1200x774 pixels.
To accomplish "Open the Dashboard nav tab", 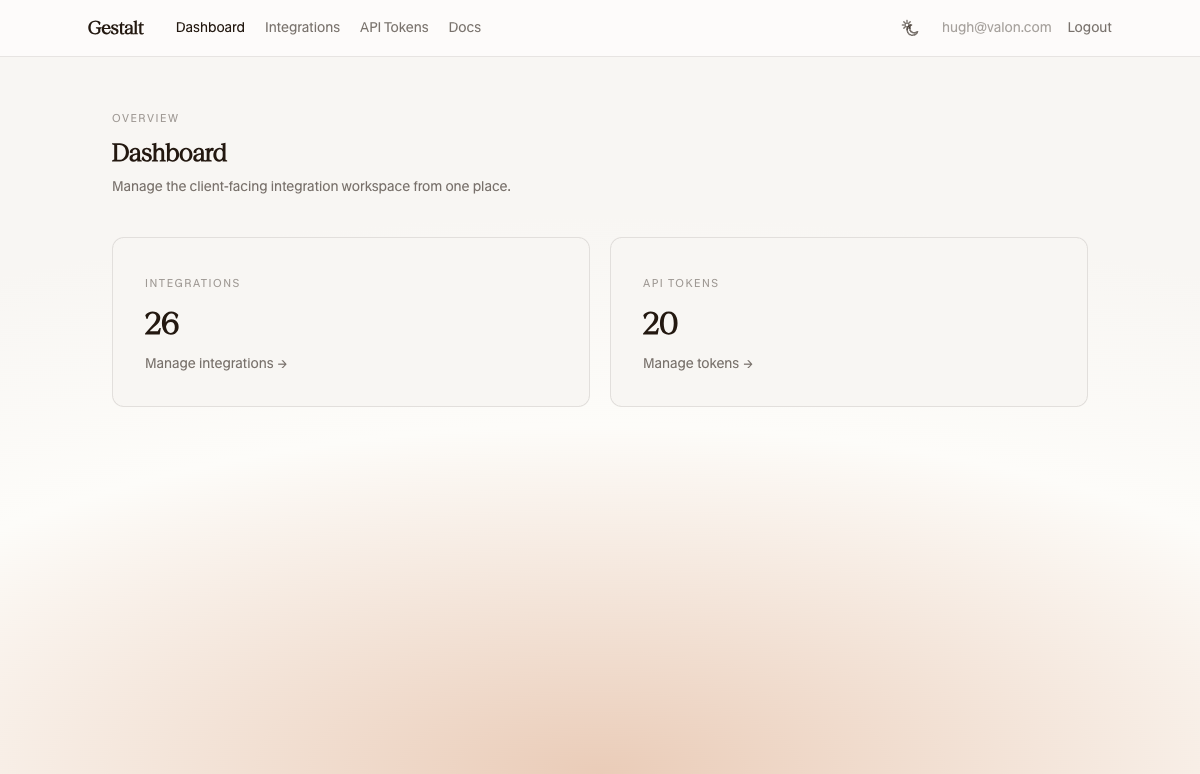I will click(210, 28).
